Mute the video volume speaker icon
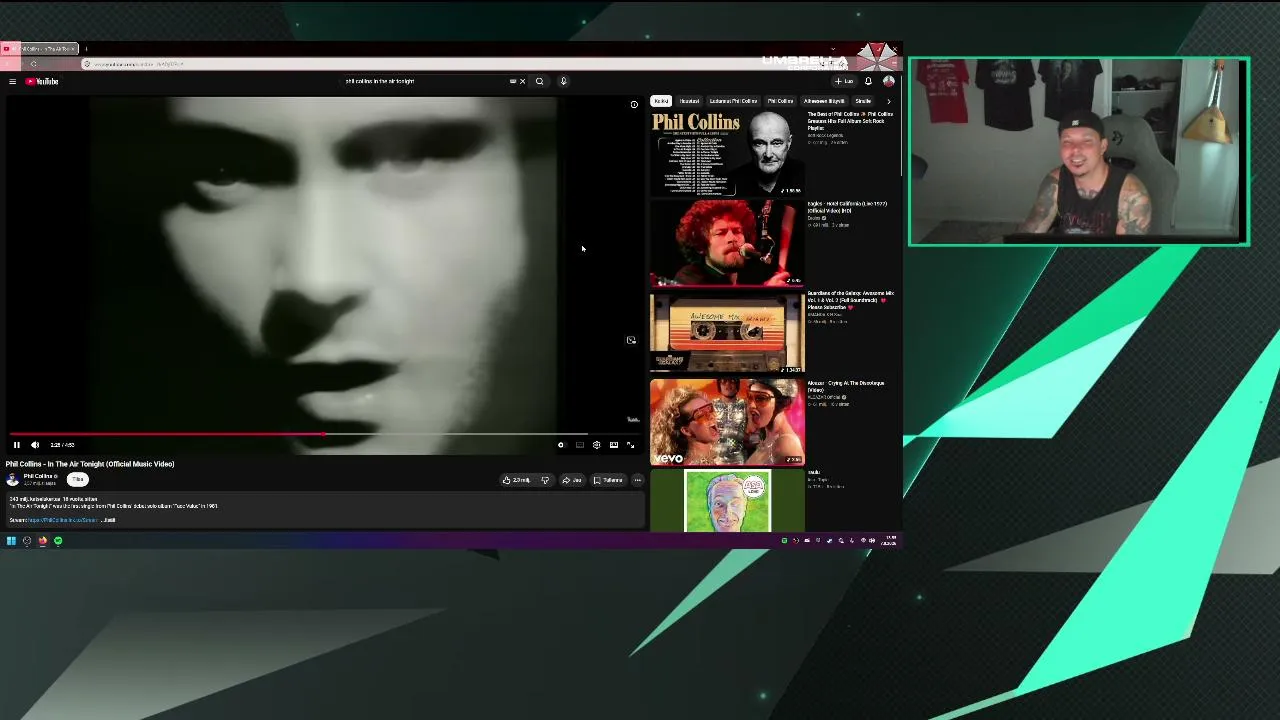This screenshot has height=720, width=1280. (35, 445)
